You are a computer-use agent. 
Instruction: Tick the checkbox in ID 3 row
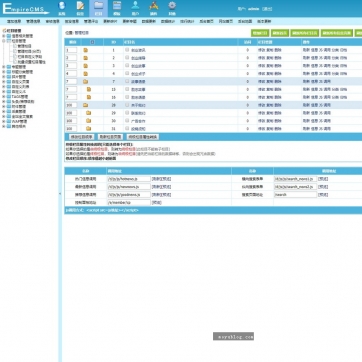pos(127,65)
